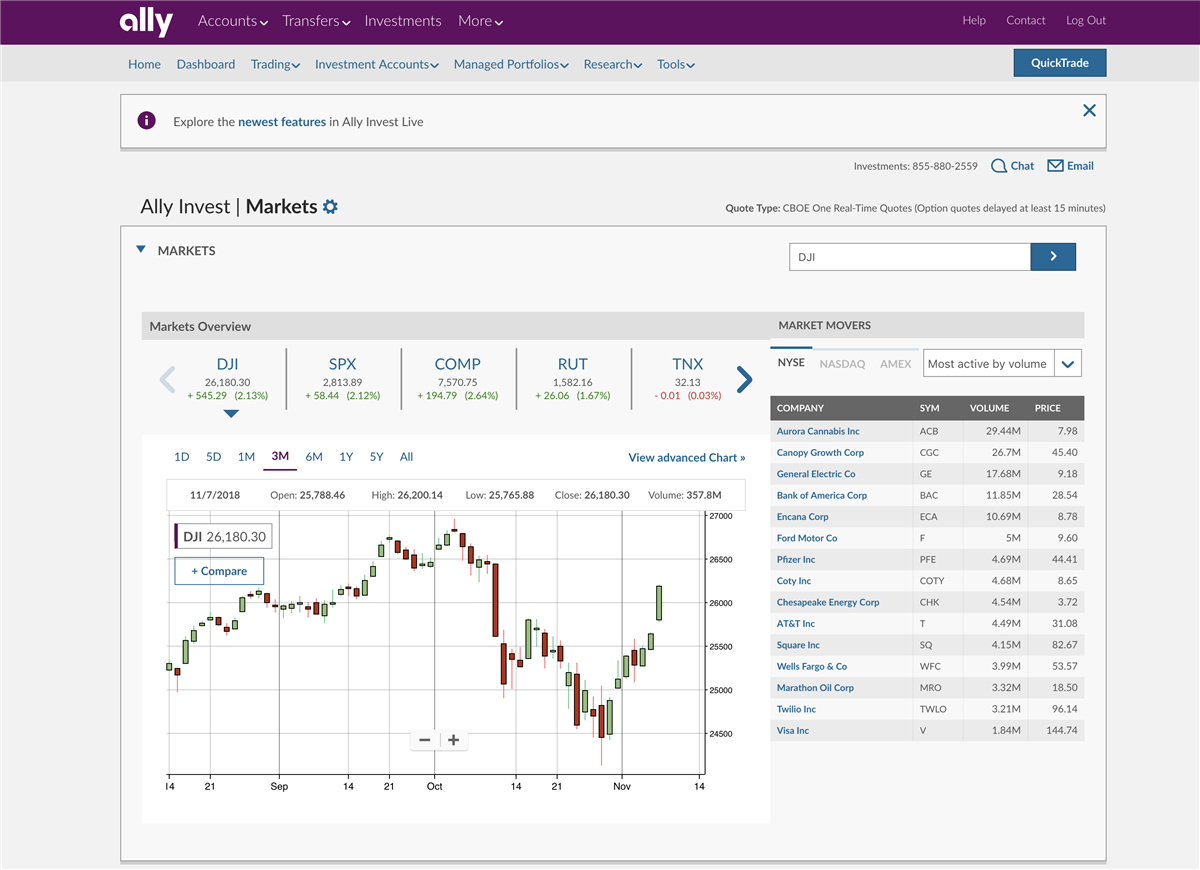
Task: Click the Chat bubble icon
Action: [998, 166]
